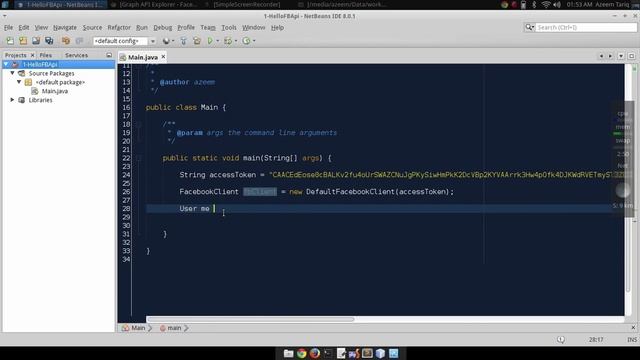Click the search magnifier icon

(x=529, y=27)
